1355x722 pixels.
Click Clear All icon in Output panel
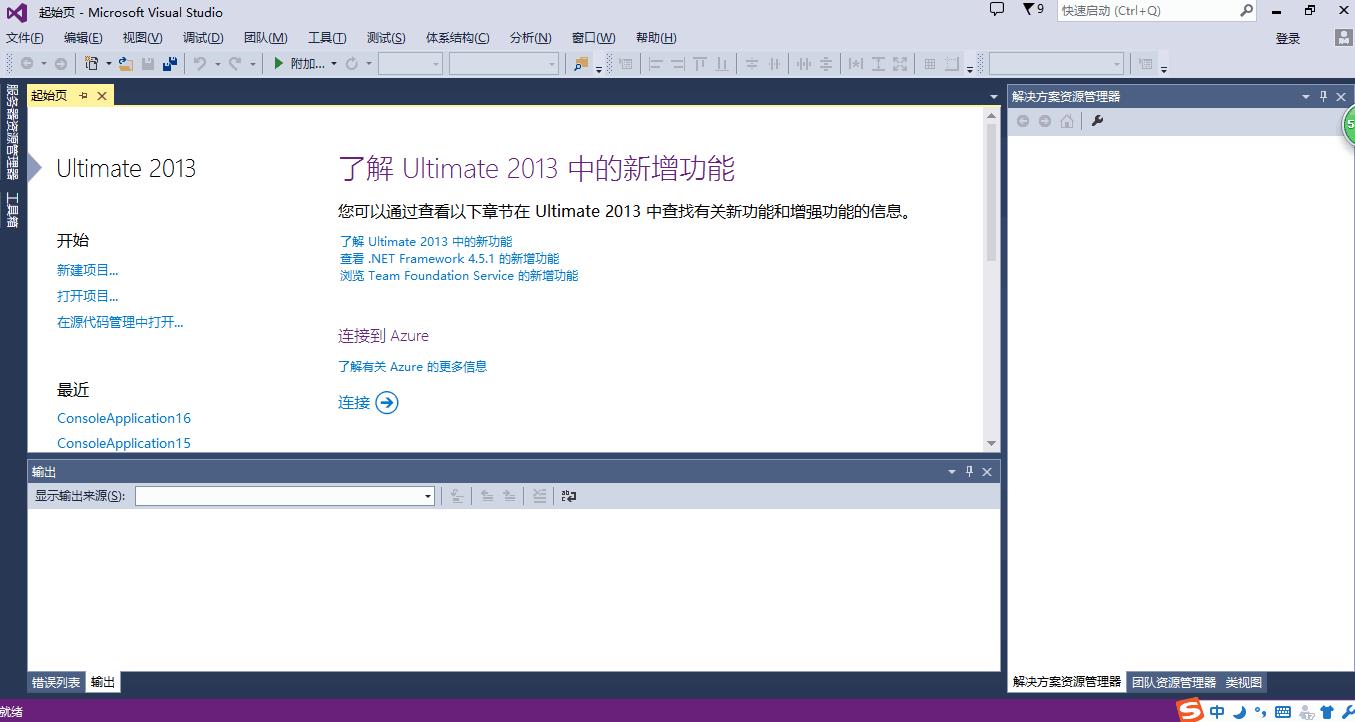(539, 495)
